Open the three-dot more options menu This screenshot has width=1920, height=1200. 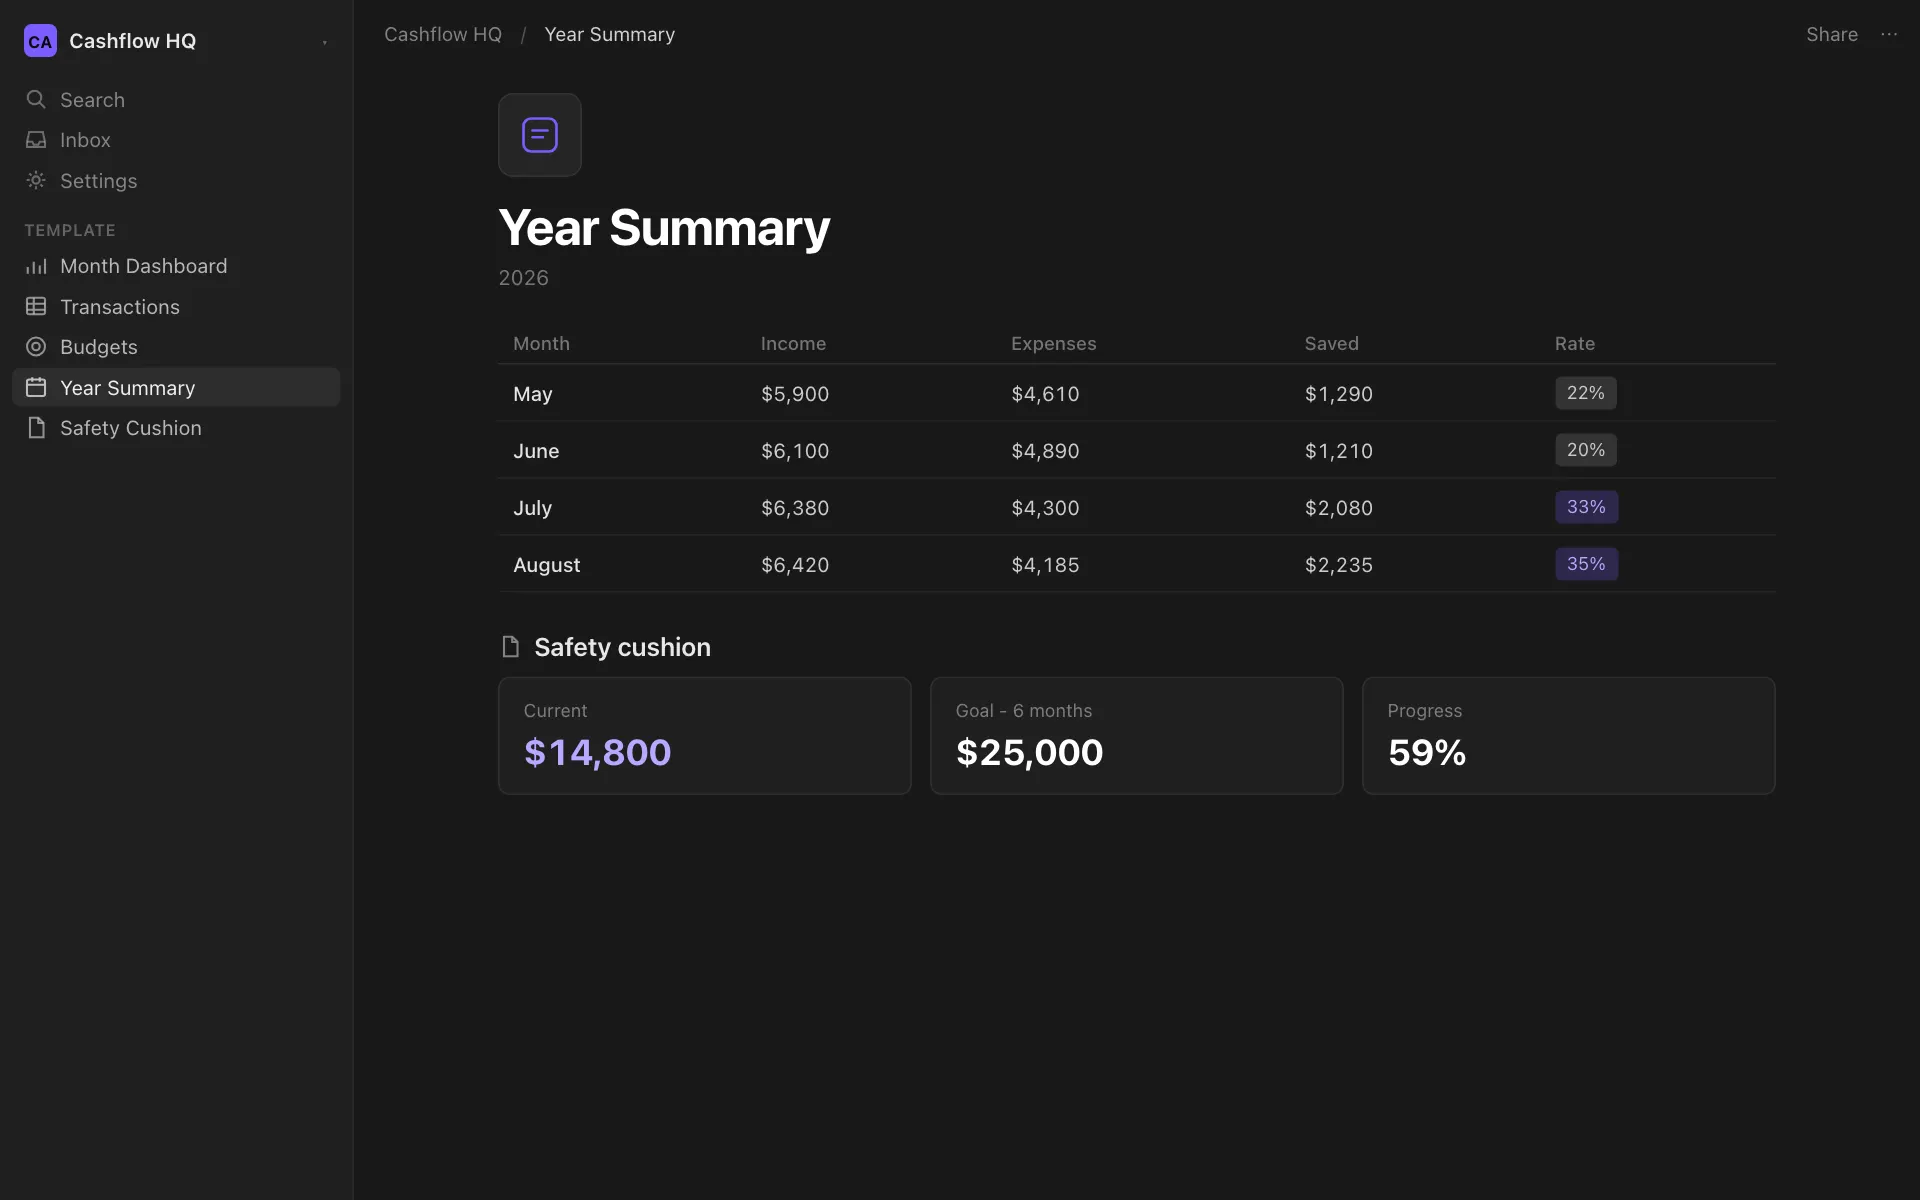(x=1889, y=34)
